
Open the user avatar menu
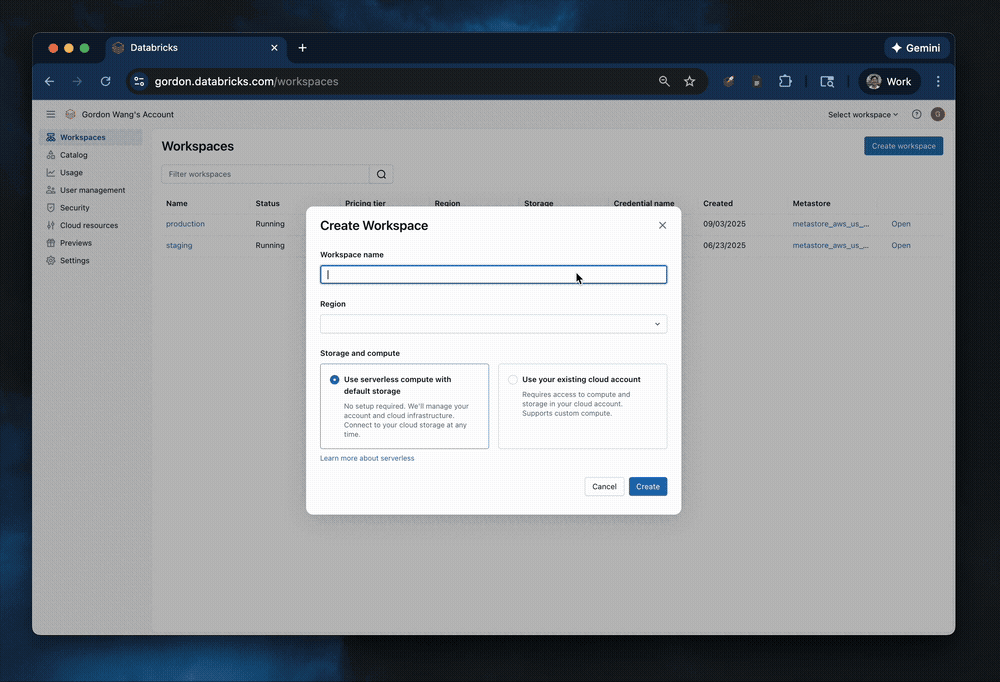click(x=937, y=114)
